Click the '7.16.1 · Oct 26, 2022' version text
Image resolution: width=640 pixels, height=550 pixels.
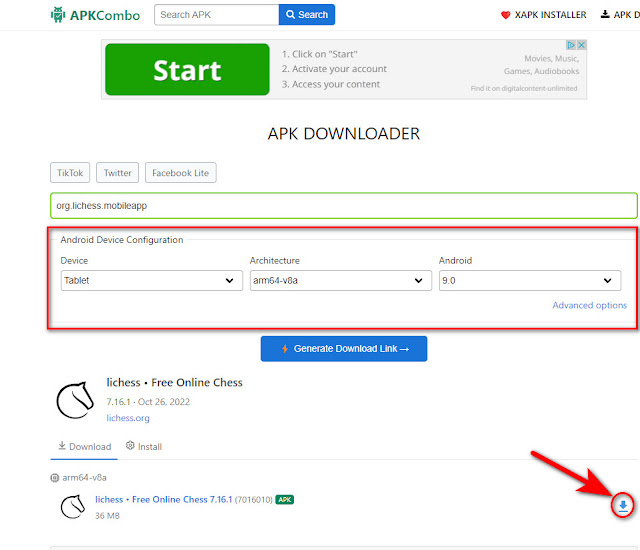(x=148, y=402)
